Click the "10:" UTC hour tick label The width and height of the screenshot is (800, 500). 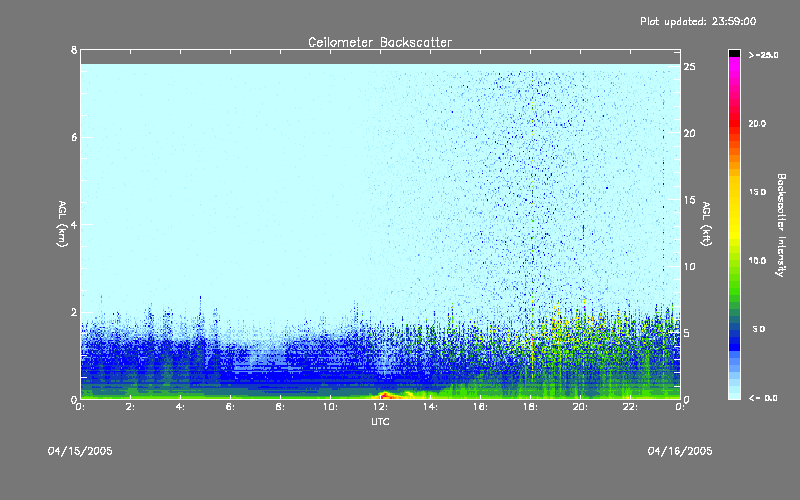pyautogui.click(x=330, y=407)
